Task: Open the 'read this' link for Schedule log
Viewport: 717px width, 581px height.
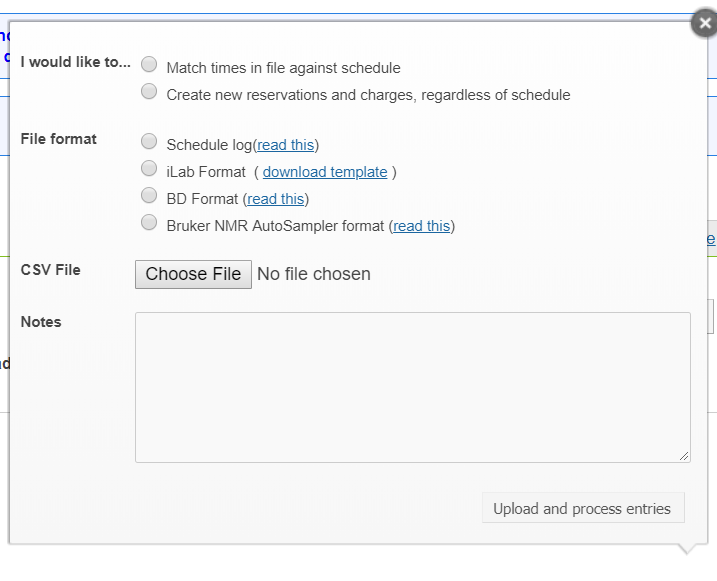Action: [x=285, y=145]
